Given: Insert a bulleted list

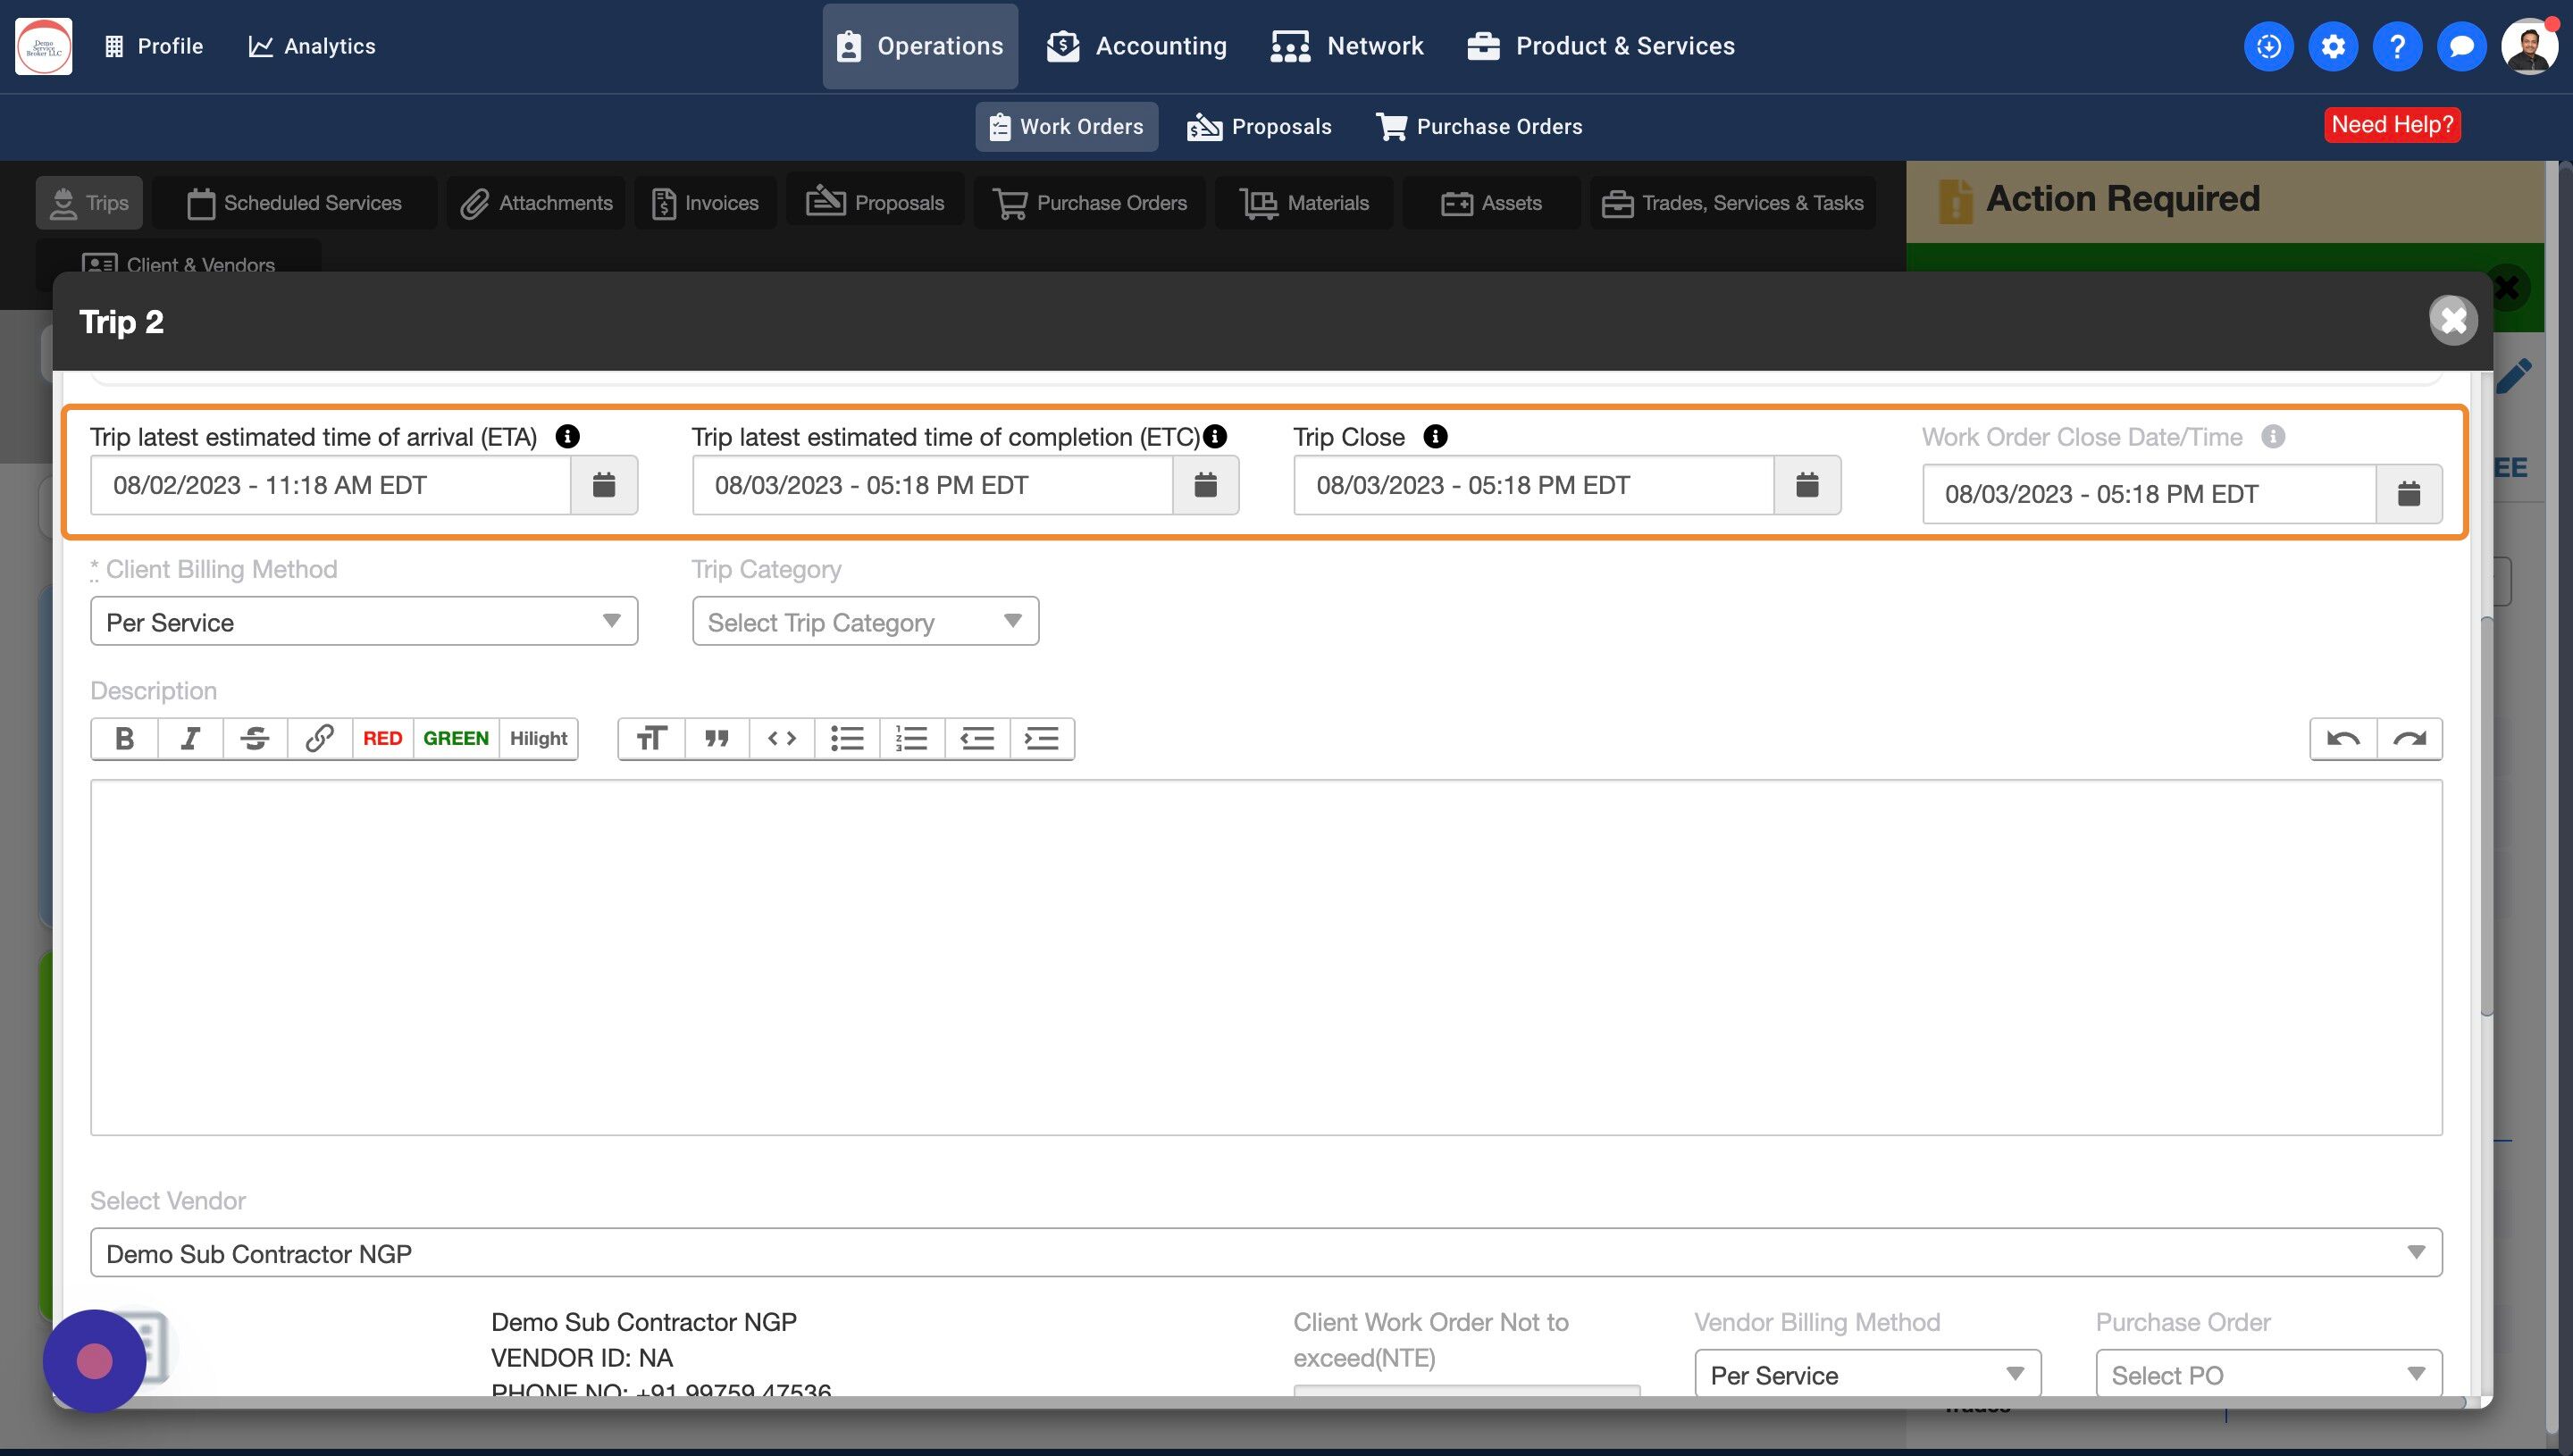Looking at the screenshot, I should coord(846,739).
